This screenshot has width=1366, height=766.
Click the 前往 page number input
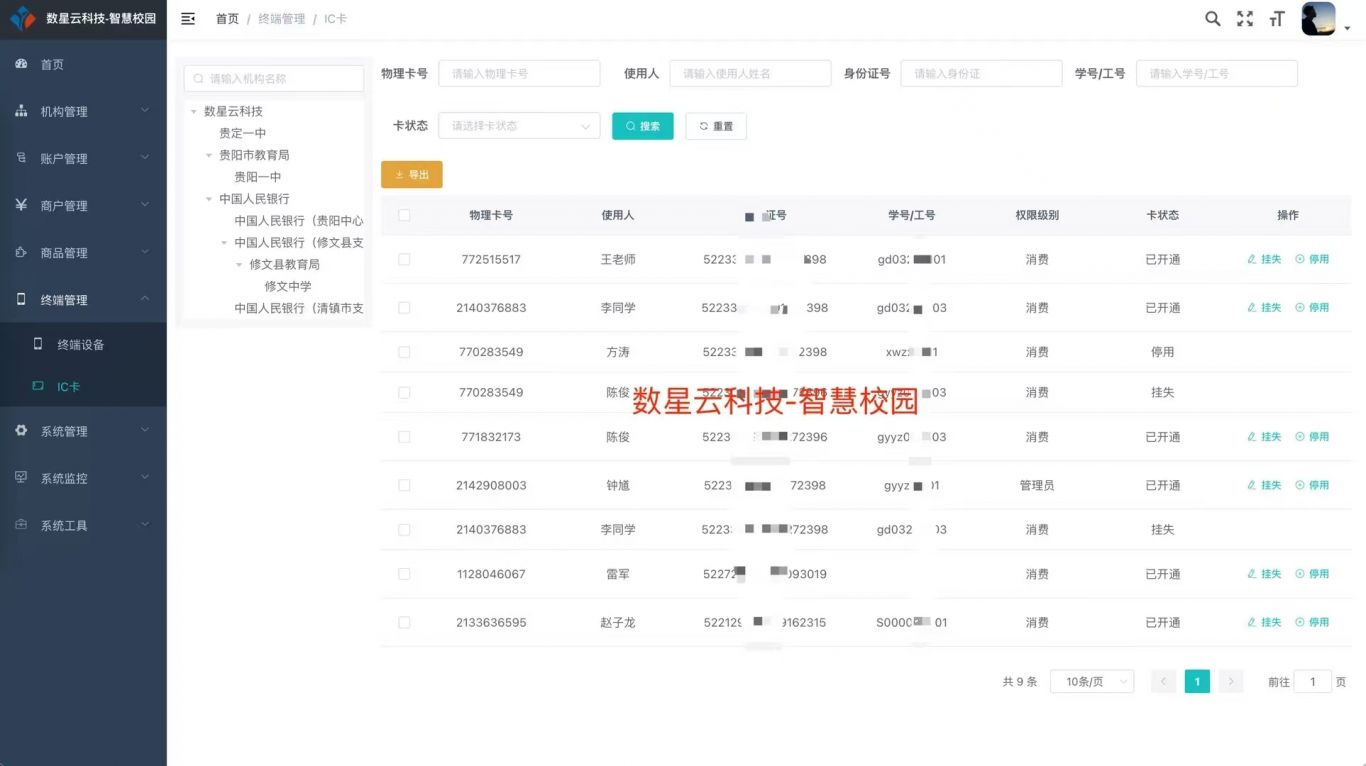(x=1312, y=682)
